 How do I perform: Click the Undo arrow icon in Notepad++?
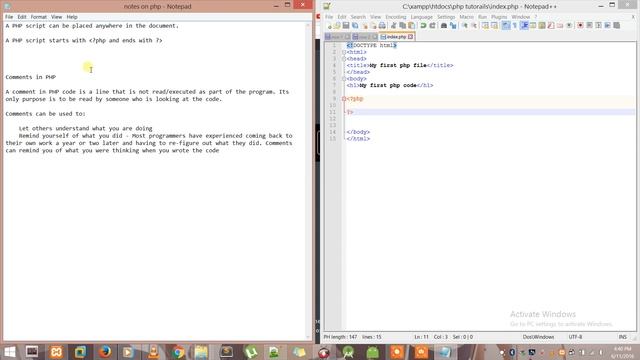pyautogui.click(x=423, y=26)
